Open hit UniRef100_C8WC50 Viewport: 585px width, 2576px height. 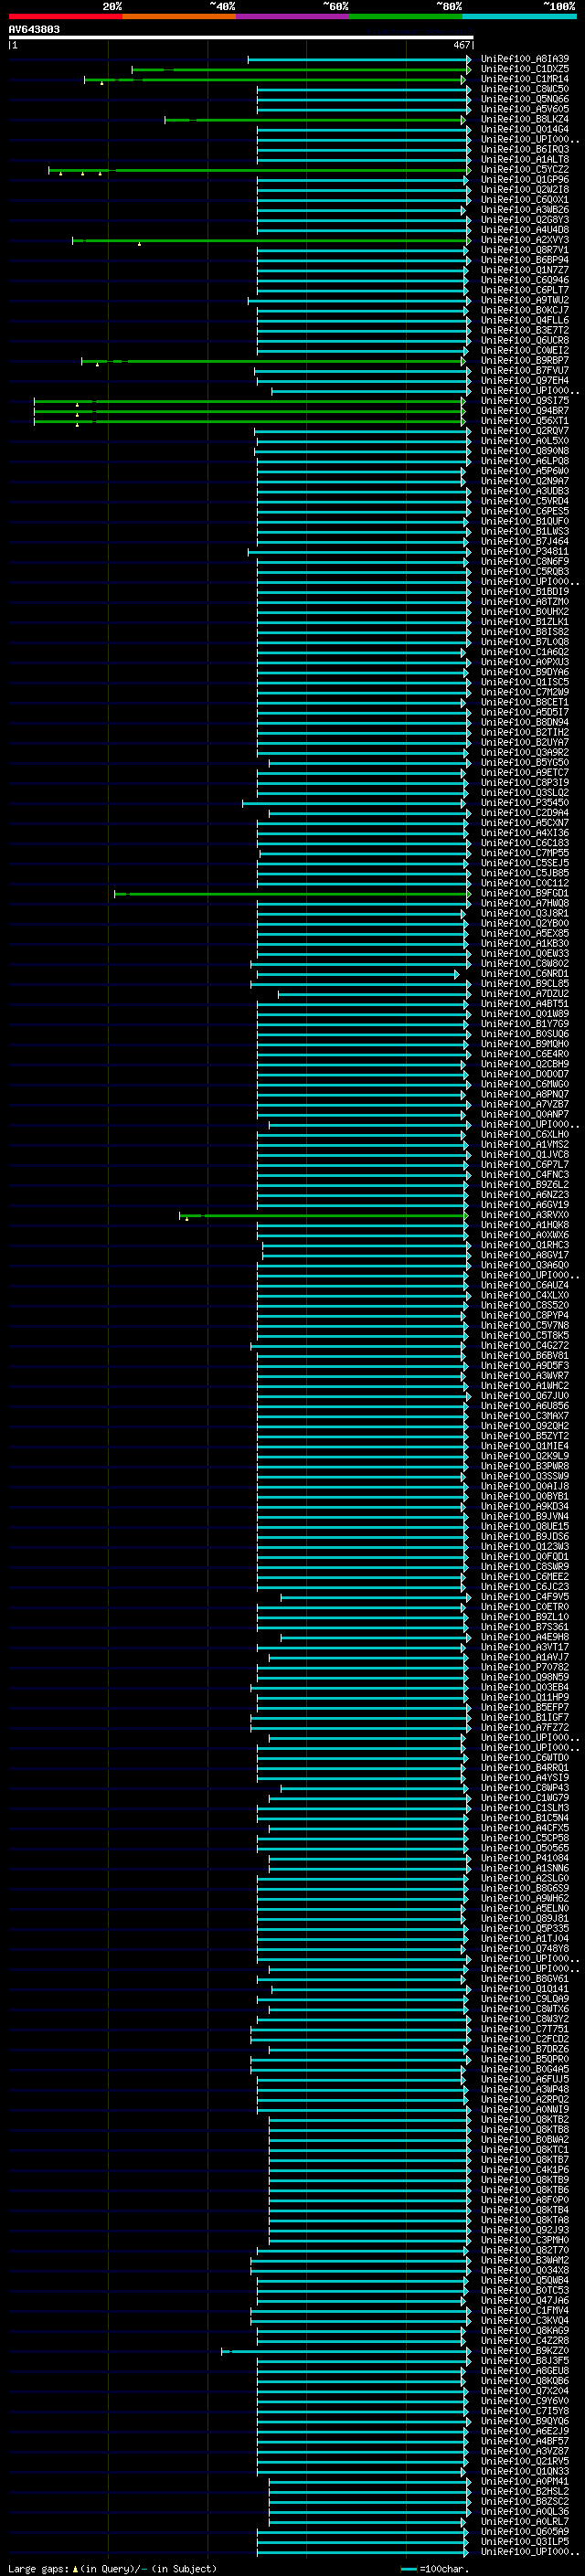pyautogui.click(x=525, y=89)
